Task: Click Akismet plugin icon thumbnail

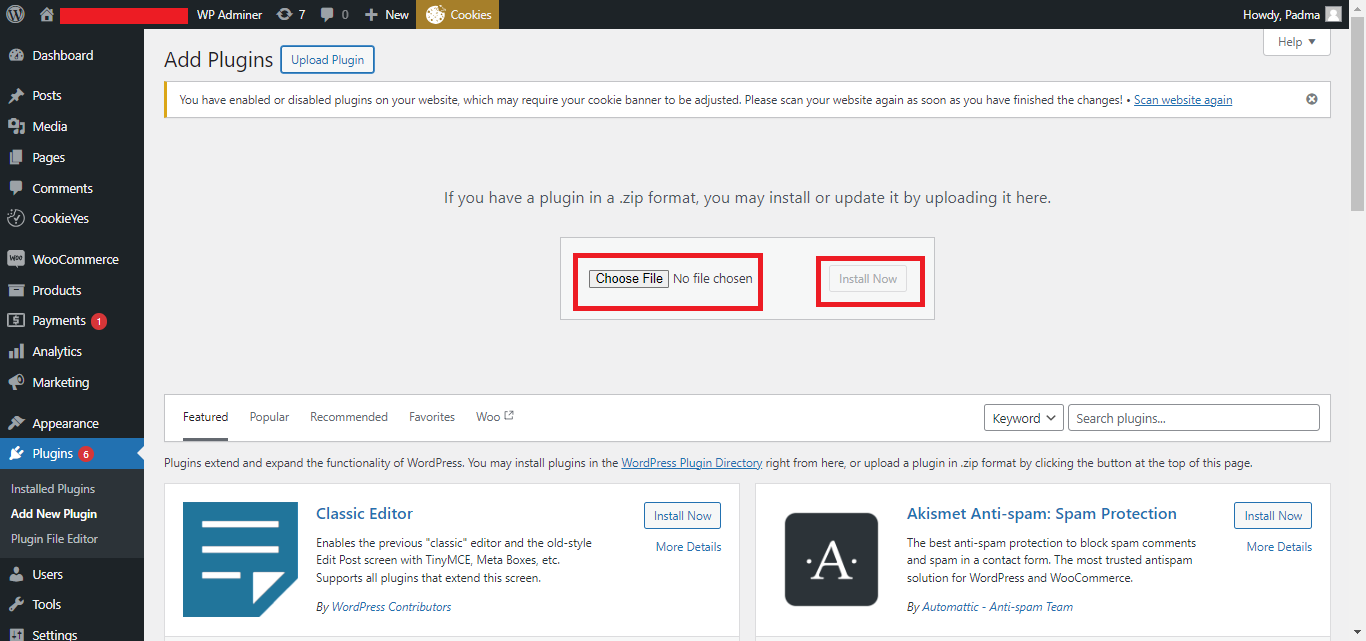Action: [x=831, y=559]
